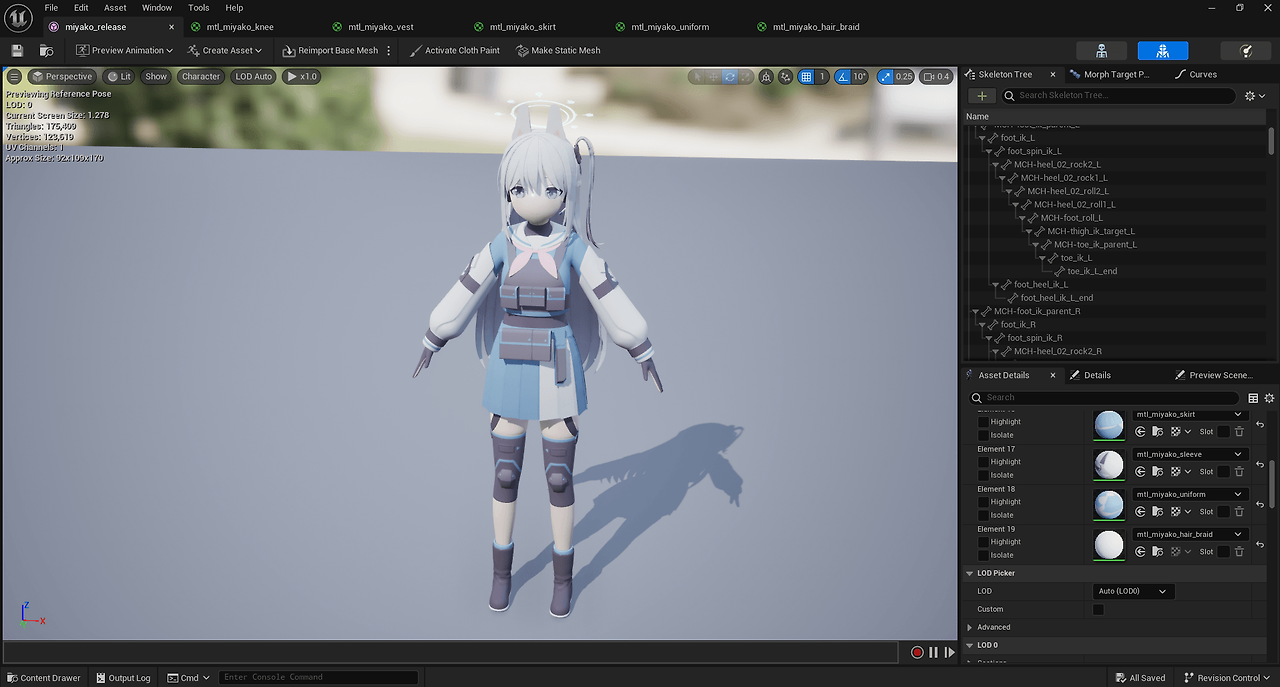This screenshot has width=1280, height=687.
Task: Click the Unreal Engine logo icon
Action: tap(16, 17)
